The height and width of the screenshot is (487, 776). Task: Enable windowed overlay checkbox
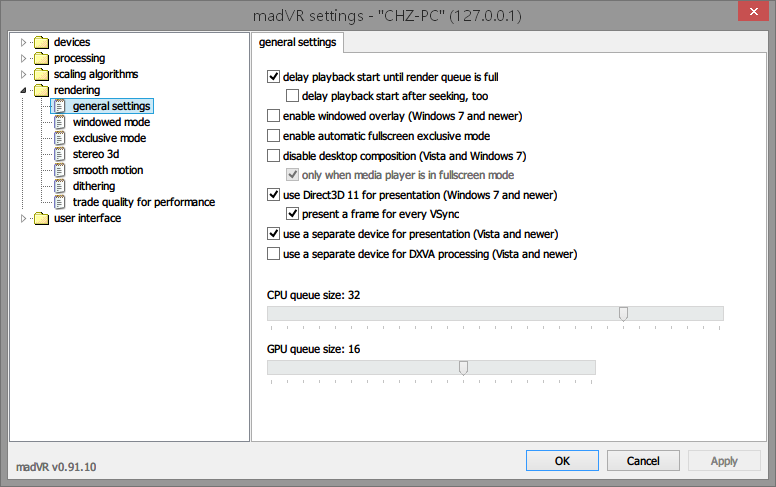coord(274,116)
